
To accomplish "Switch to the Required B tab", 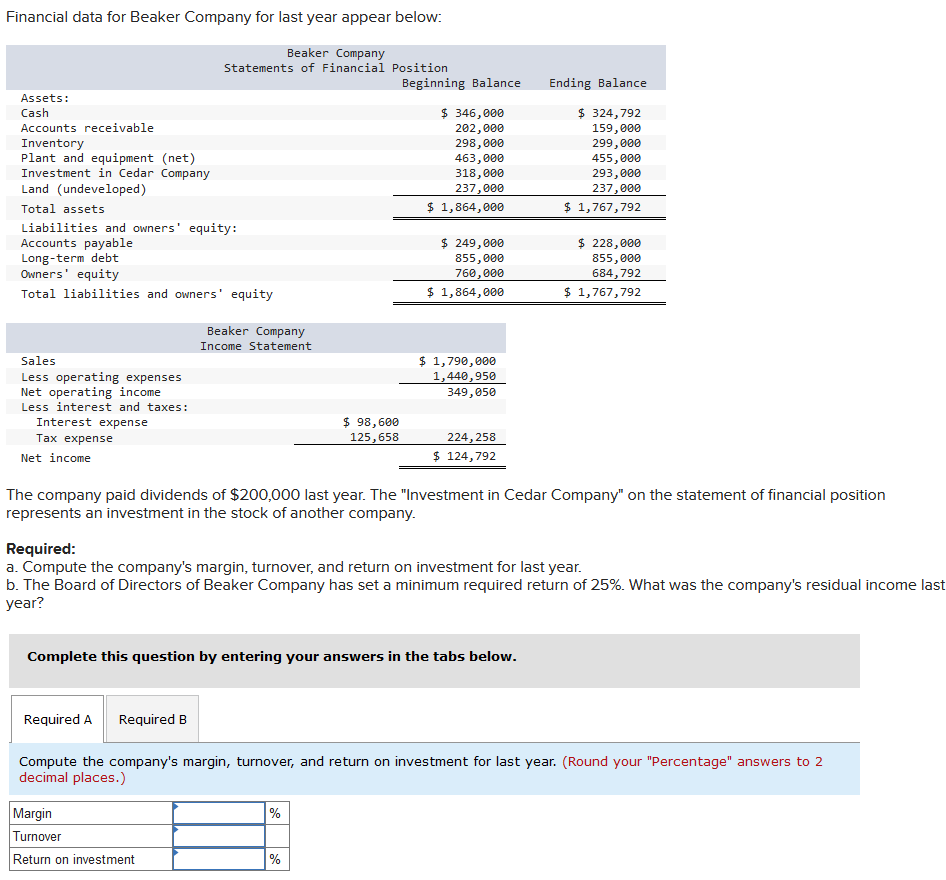I will 152,719.
